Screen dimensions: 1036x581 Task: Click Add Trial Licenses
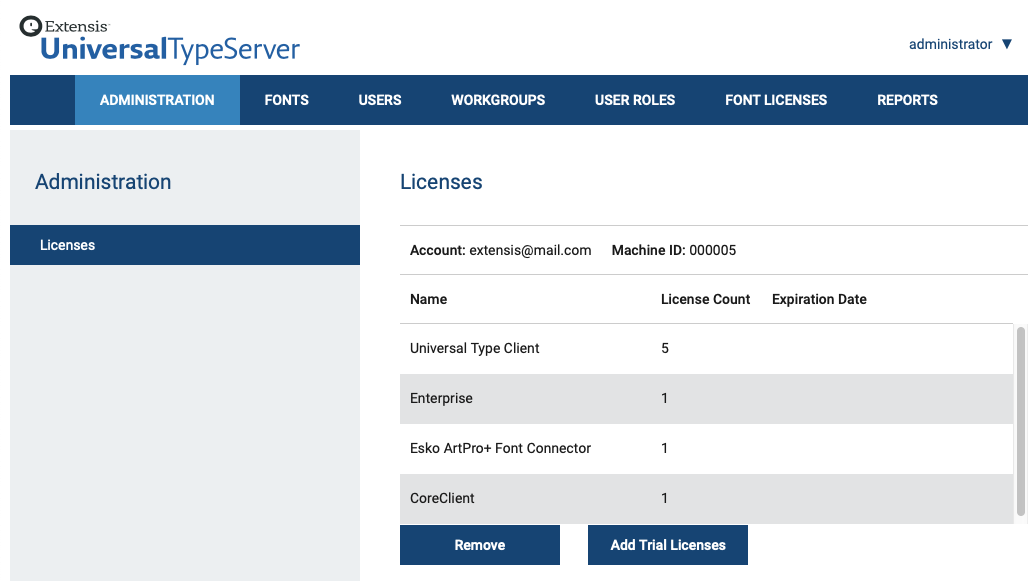pos(667,545)
